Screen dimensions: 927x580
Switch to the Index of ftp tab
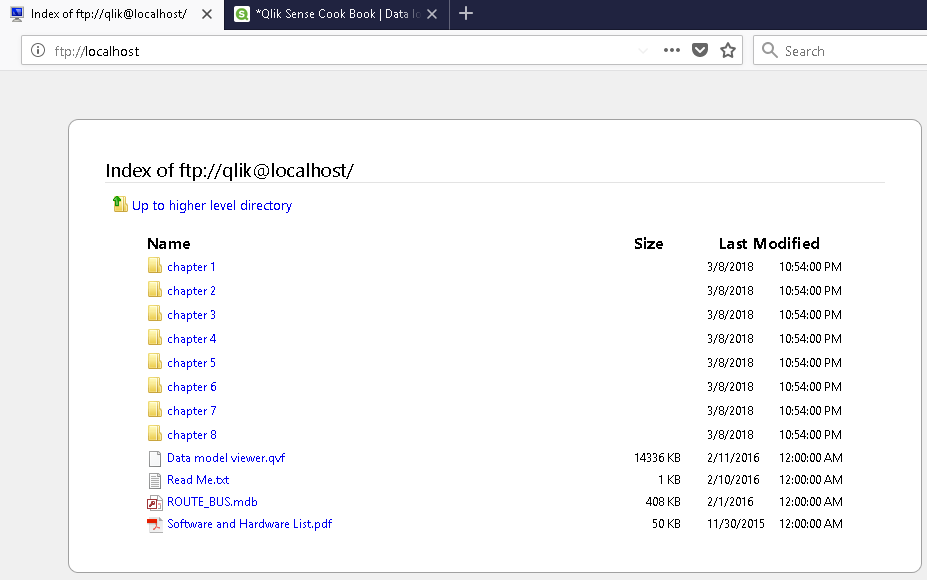[112, 14]
